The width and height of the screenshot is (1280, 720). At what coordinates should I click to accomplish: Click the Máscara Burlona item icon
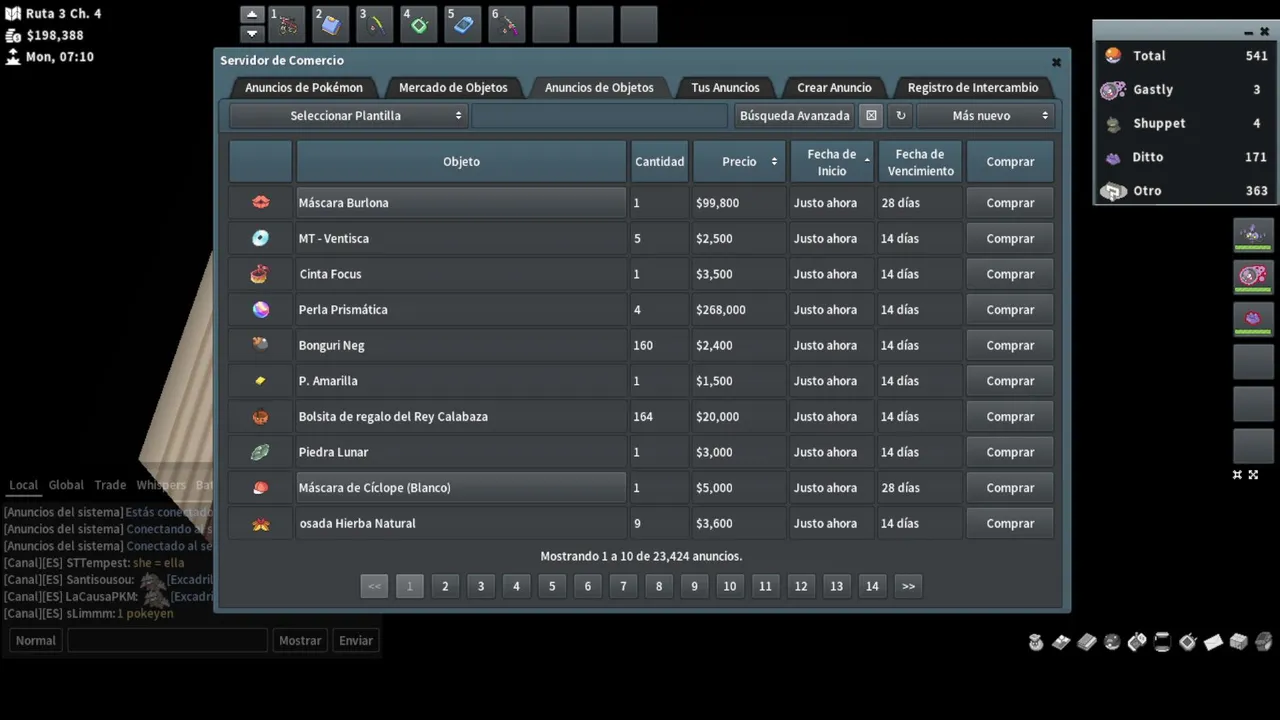[x=261, y=202]
